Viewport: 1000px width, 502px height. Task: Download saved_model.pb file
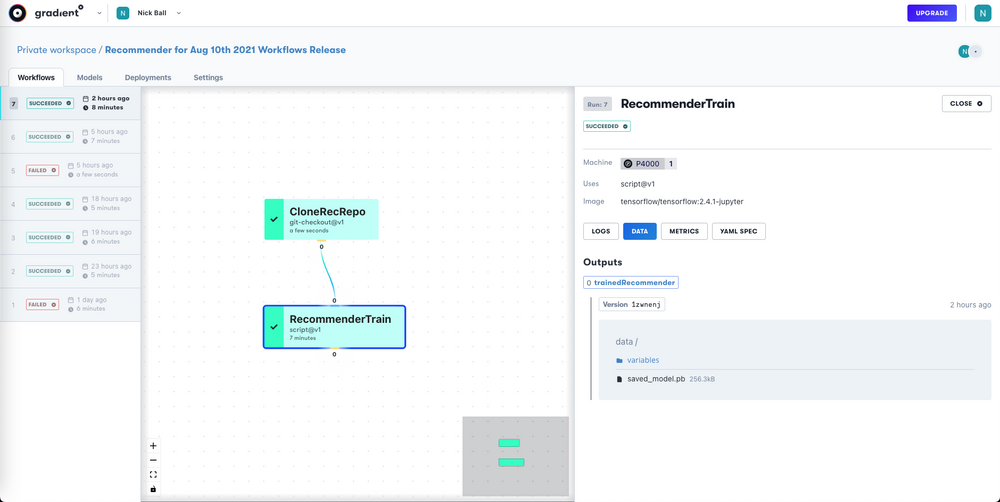pyautogui.click(x=656, y=379)
